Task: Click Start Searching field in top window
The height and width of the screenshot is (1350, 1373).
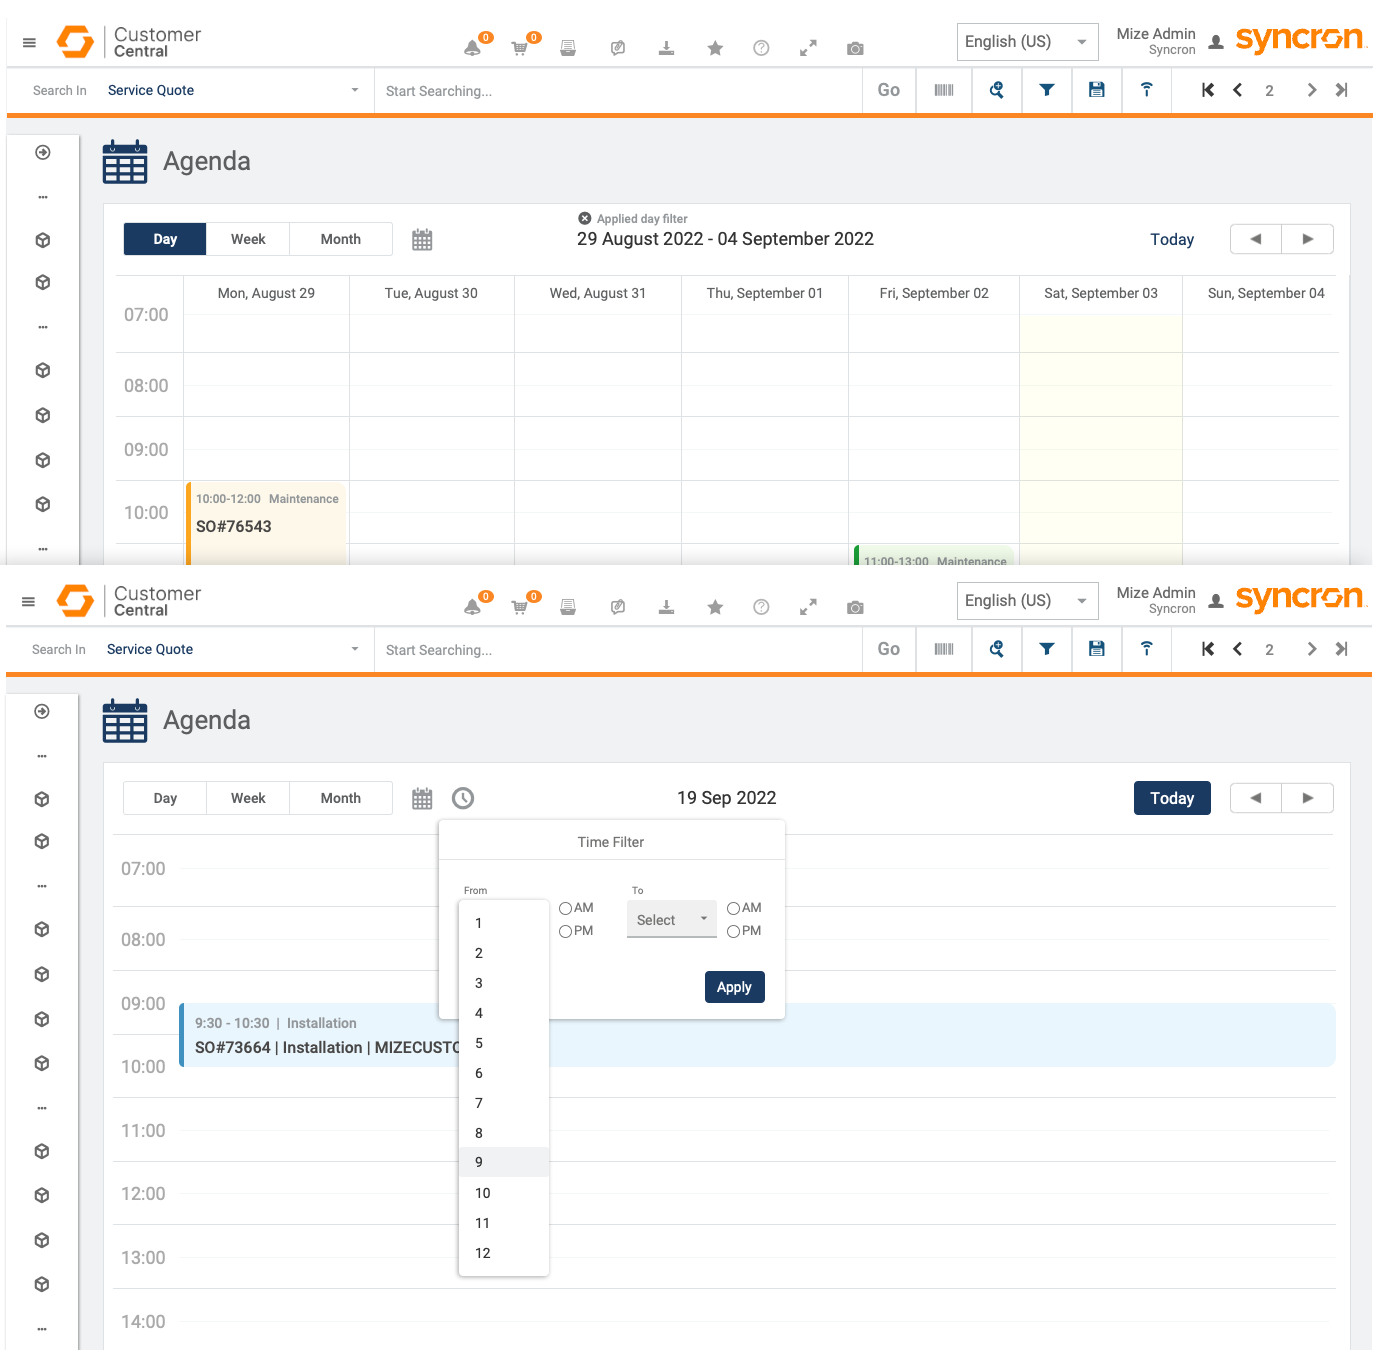Action: pyautogui.click(x=618, y=91)
